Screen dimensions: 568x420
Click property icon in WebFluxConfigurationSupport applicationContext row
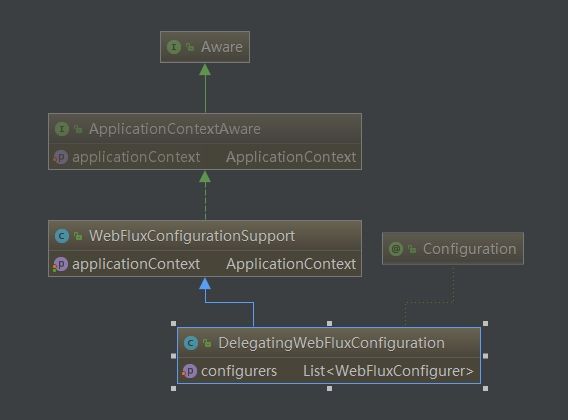point(60,264)
